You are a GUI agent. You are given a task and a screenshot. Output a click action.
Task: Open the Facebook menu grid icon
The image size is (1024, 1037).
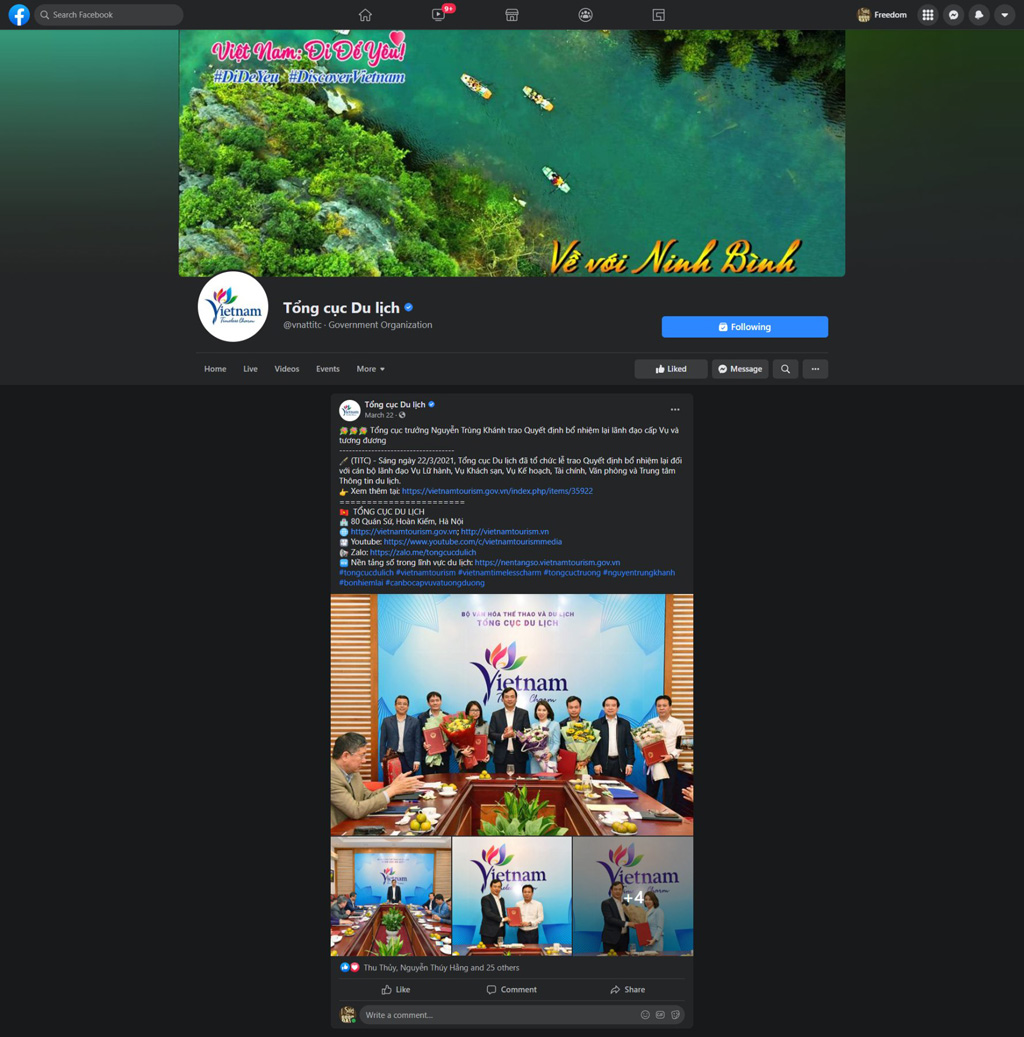(928, 15)
